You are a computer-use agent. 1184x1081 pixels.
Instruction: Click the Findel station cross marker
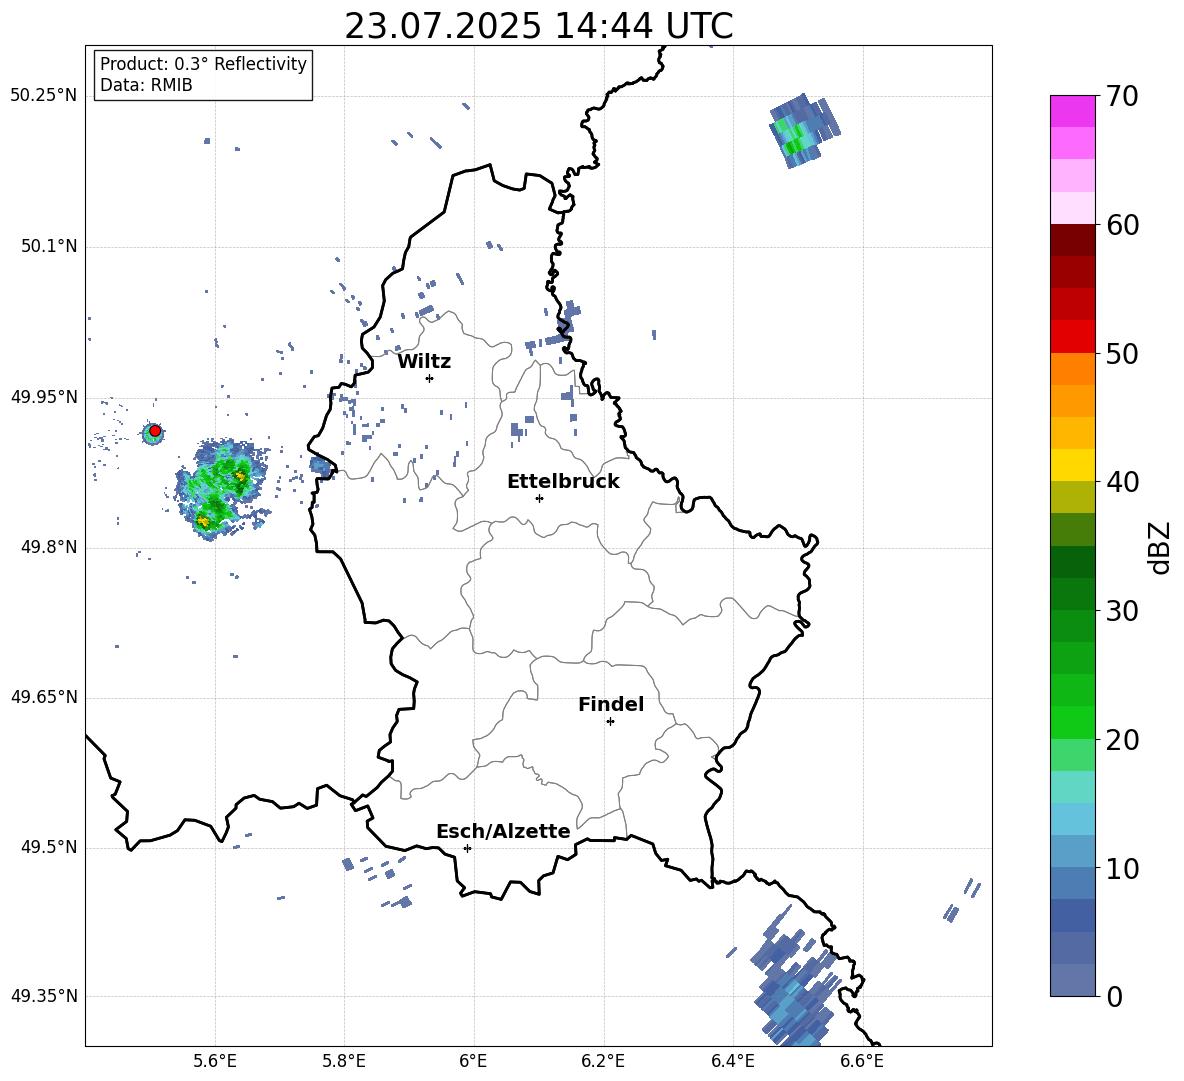point(610,722)
